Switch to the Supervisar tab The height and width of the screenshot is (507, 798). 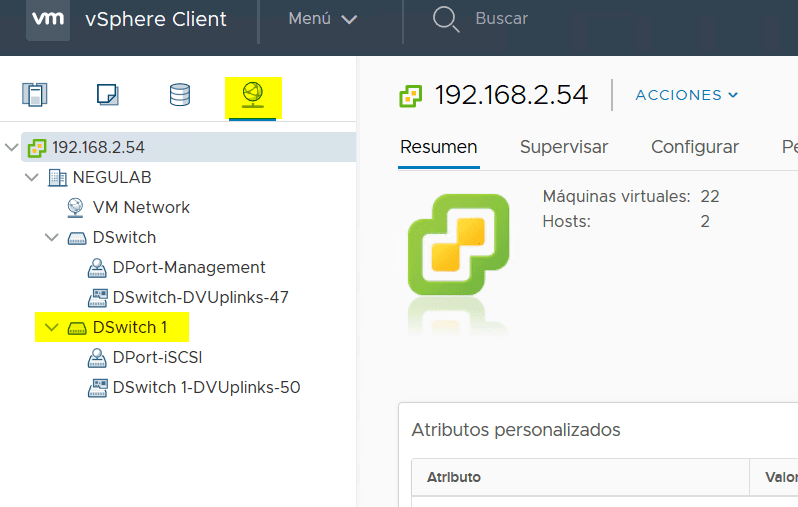coord(564,147)
